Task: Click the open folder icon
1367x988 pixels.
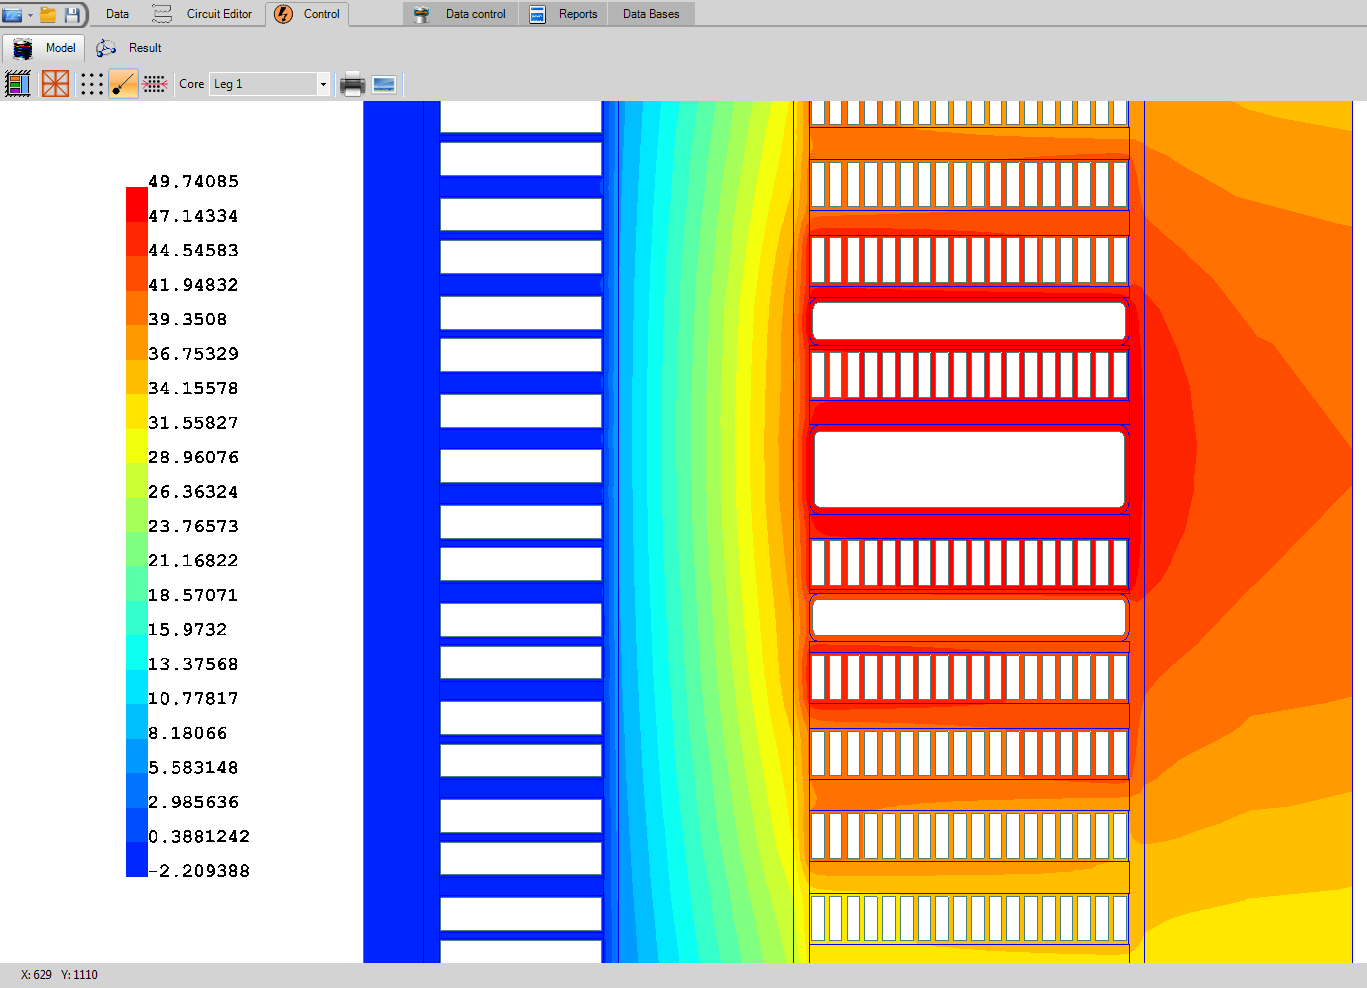Action: pos(47,15)
